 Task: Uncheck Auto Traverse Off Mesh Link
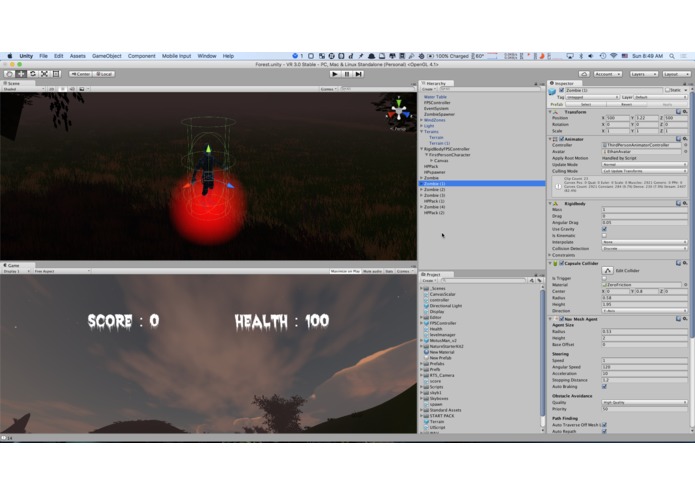[x=604, y=425]
